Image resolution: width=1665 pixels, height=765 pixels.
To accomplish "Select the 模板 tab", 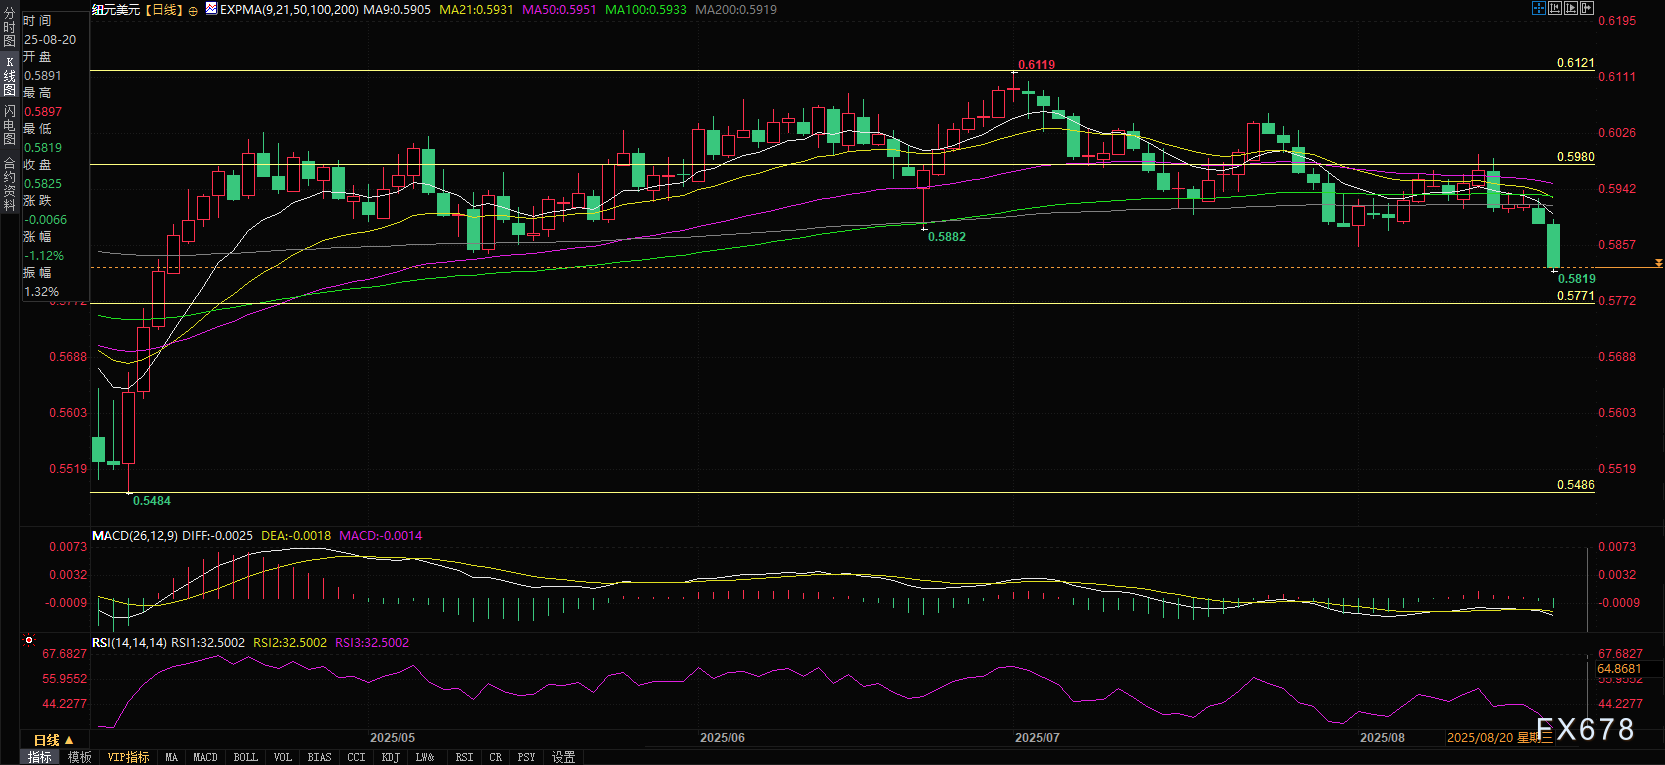I will 80,757.
